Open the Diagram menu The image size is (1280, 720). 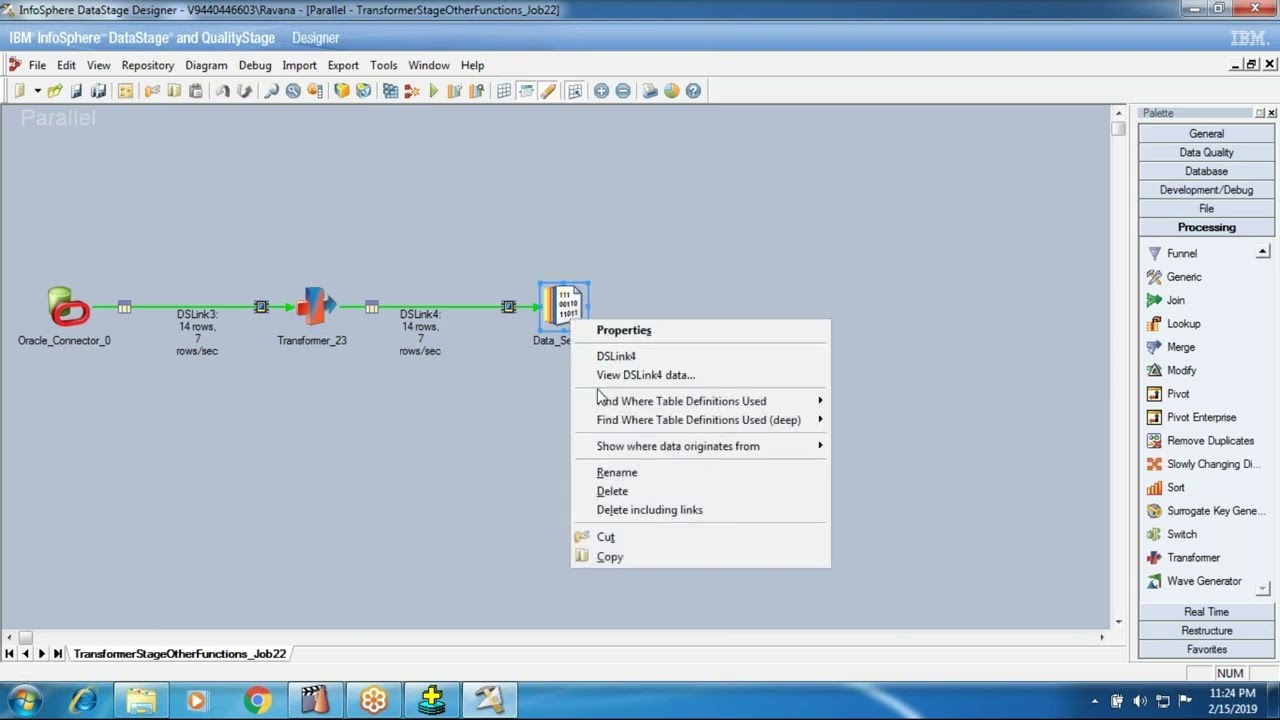coord(206,65)
